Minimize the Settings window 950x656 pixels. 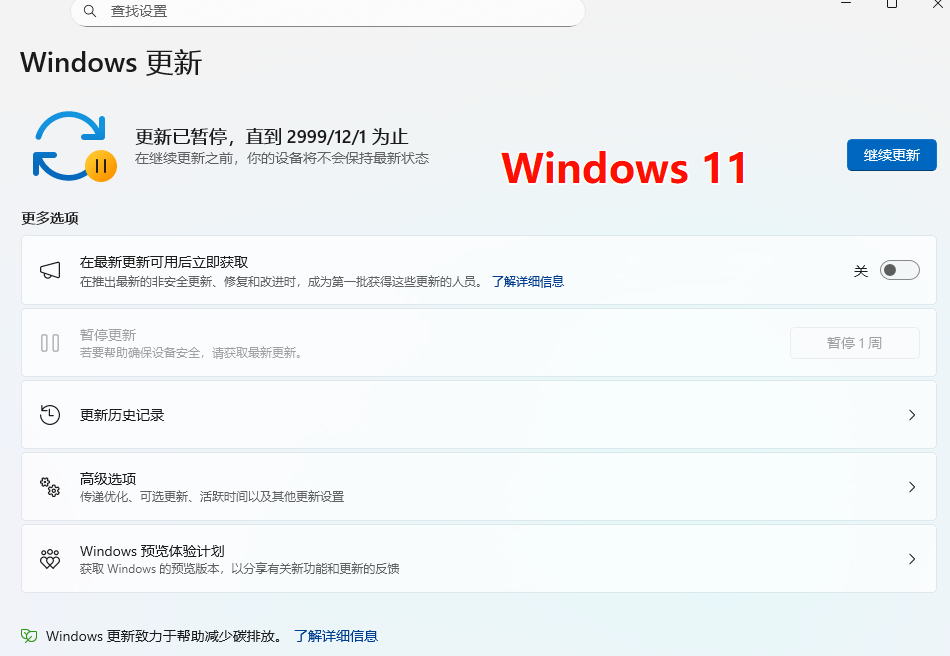click(846, 4)
